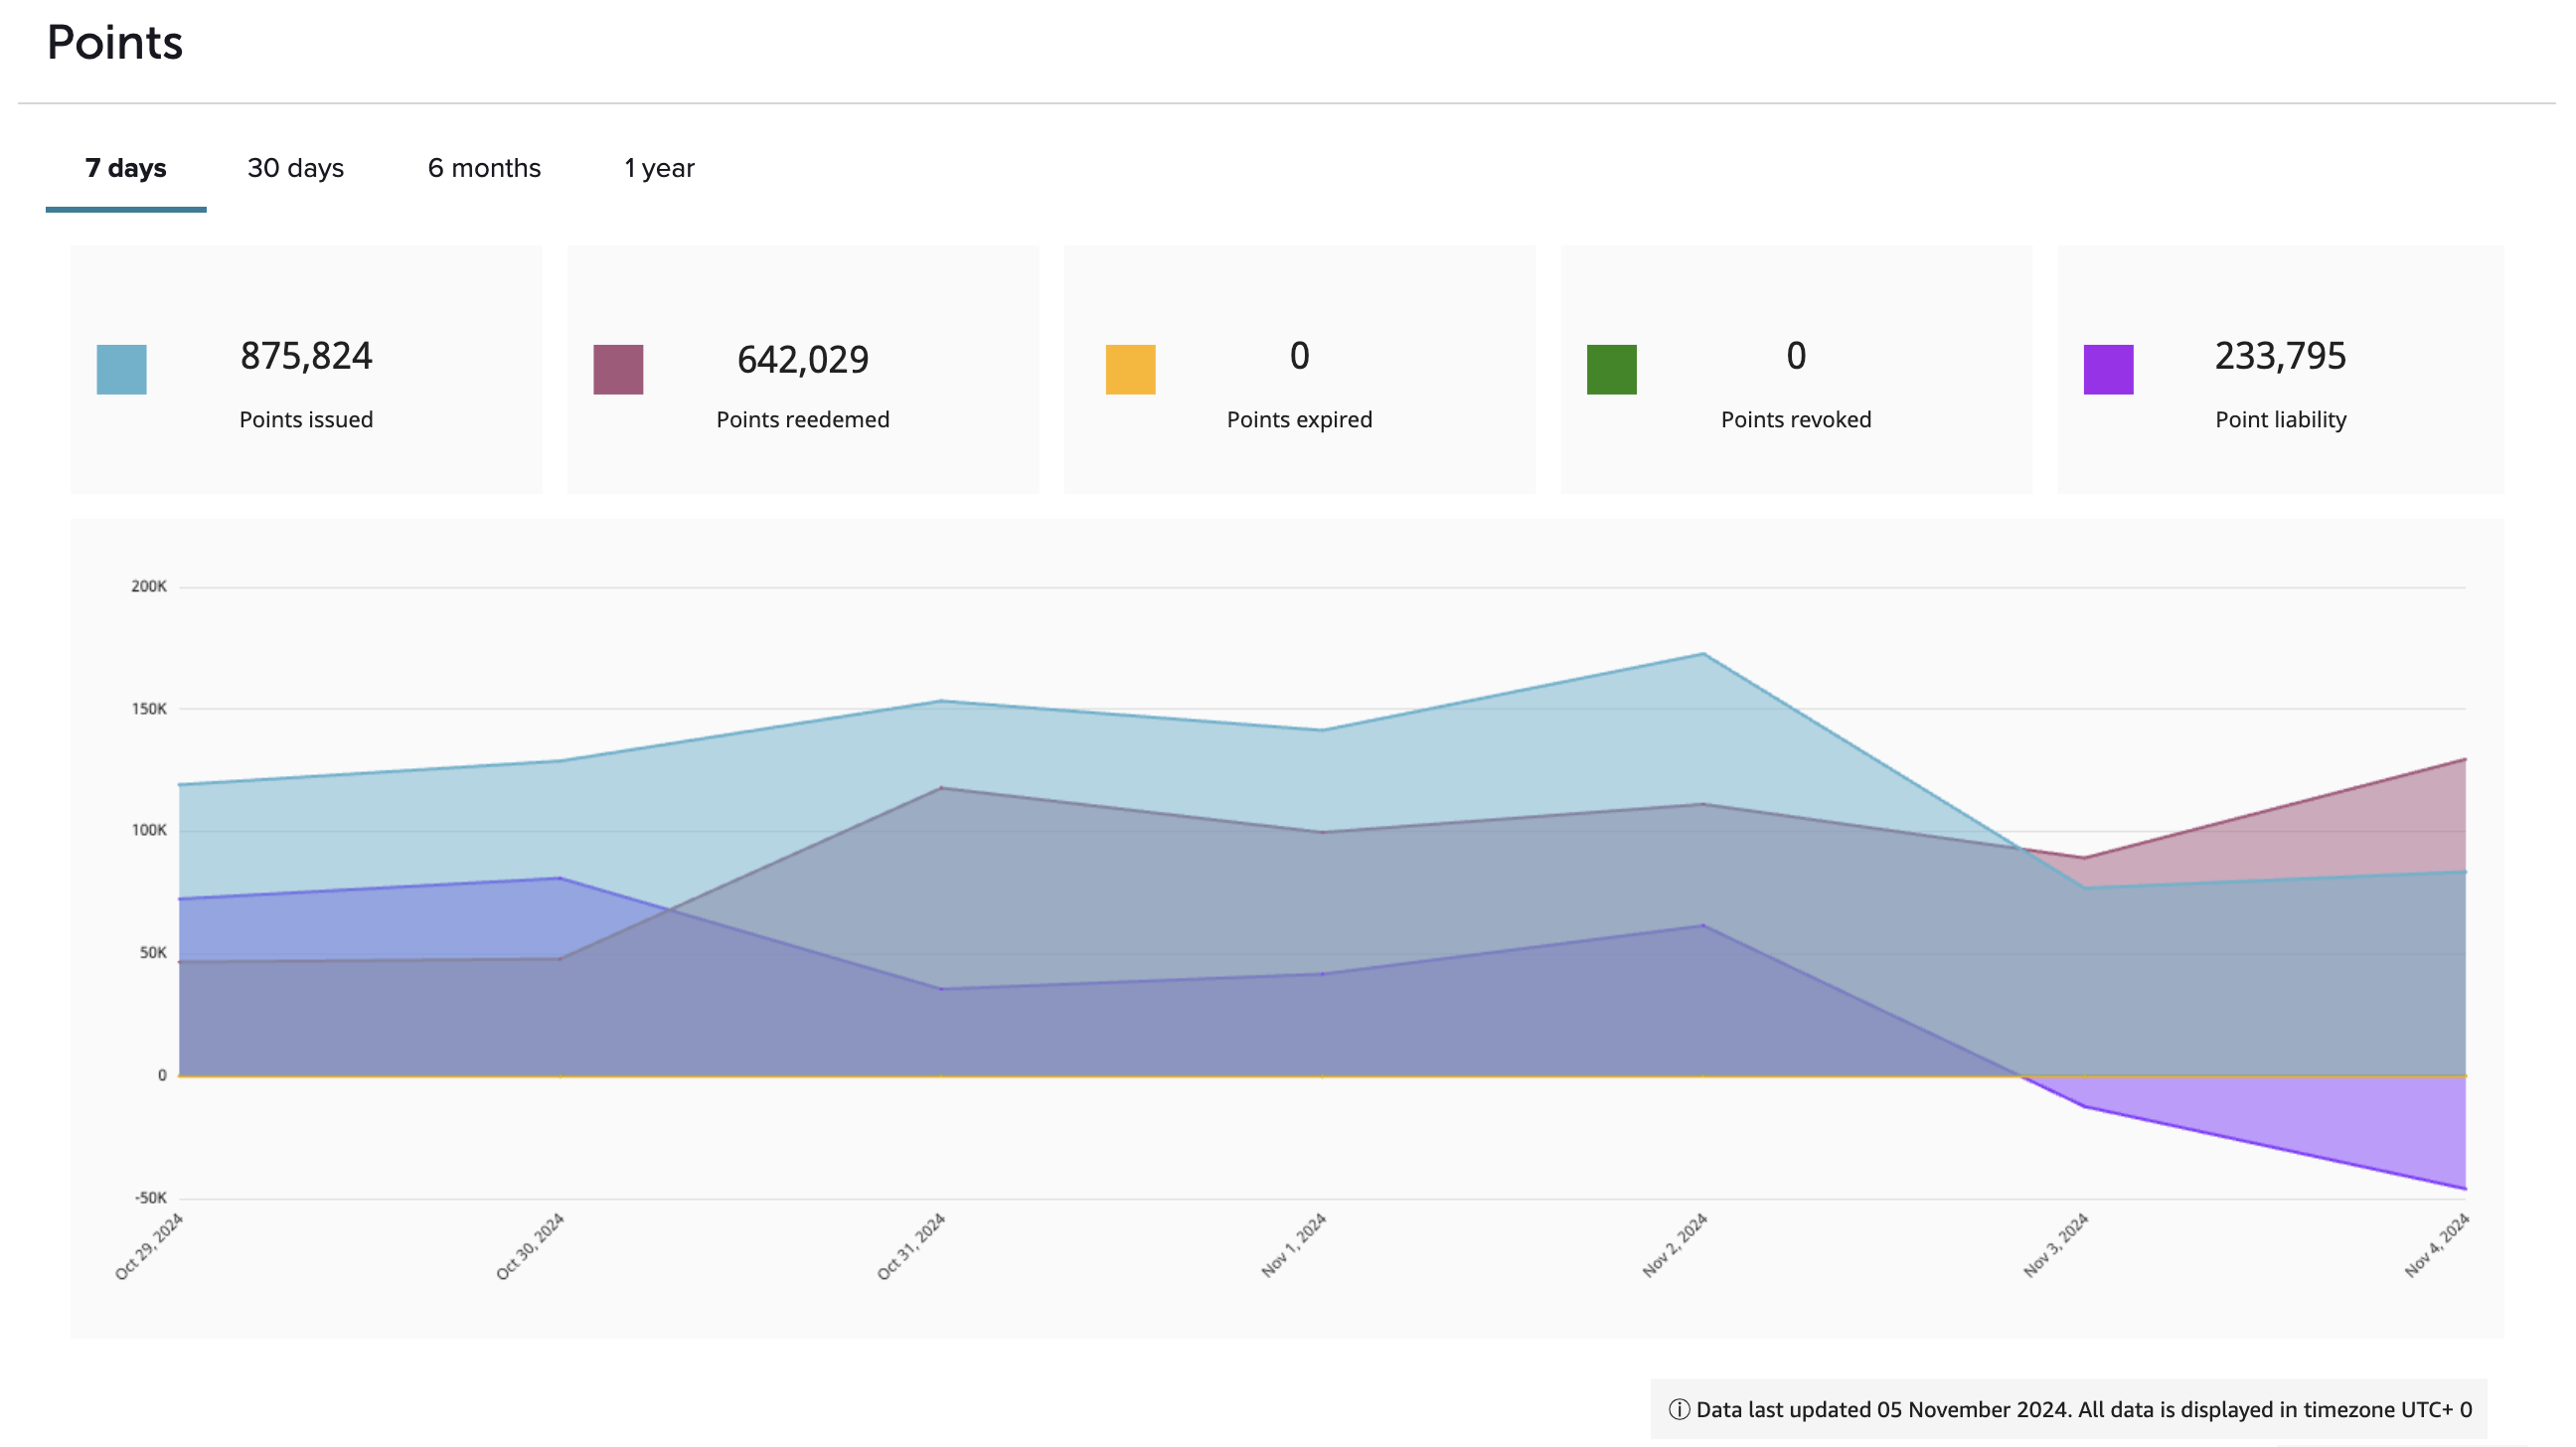
Task: Click the info icon beside data updated note
Action: 1679,1410
